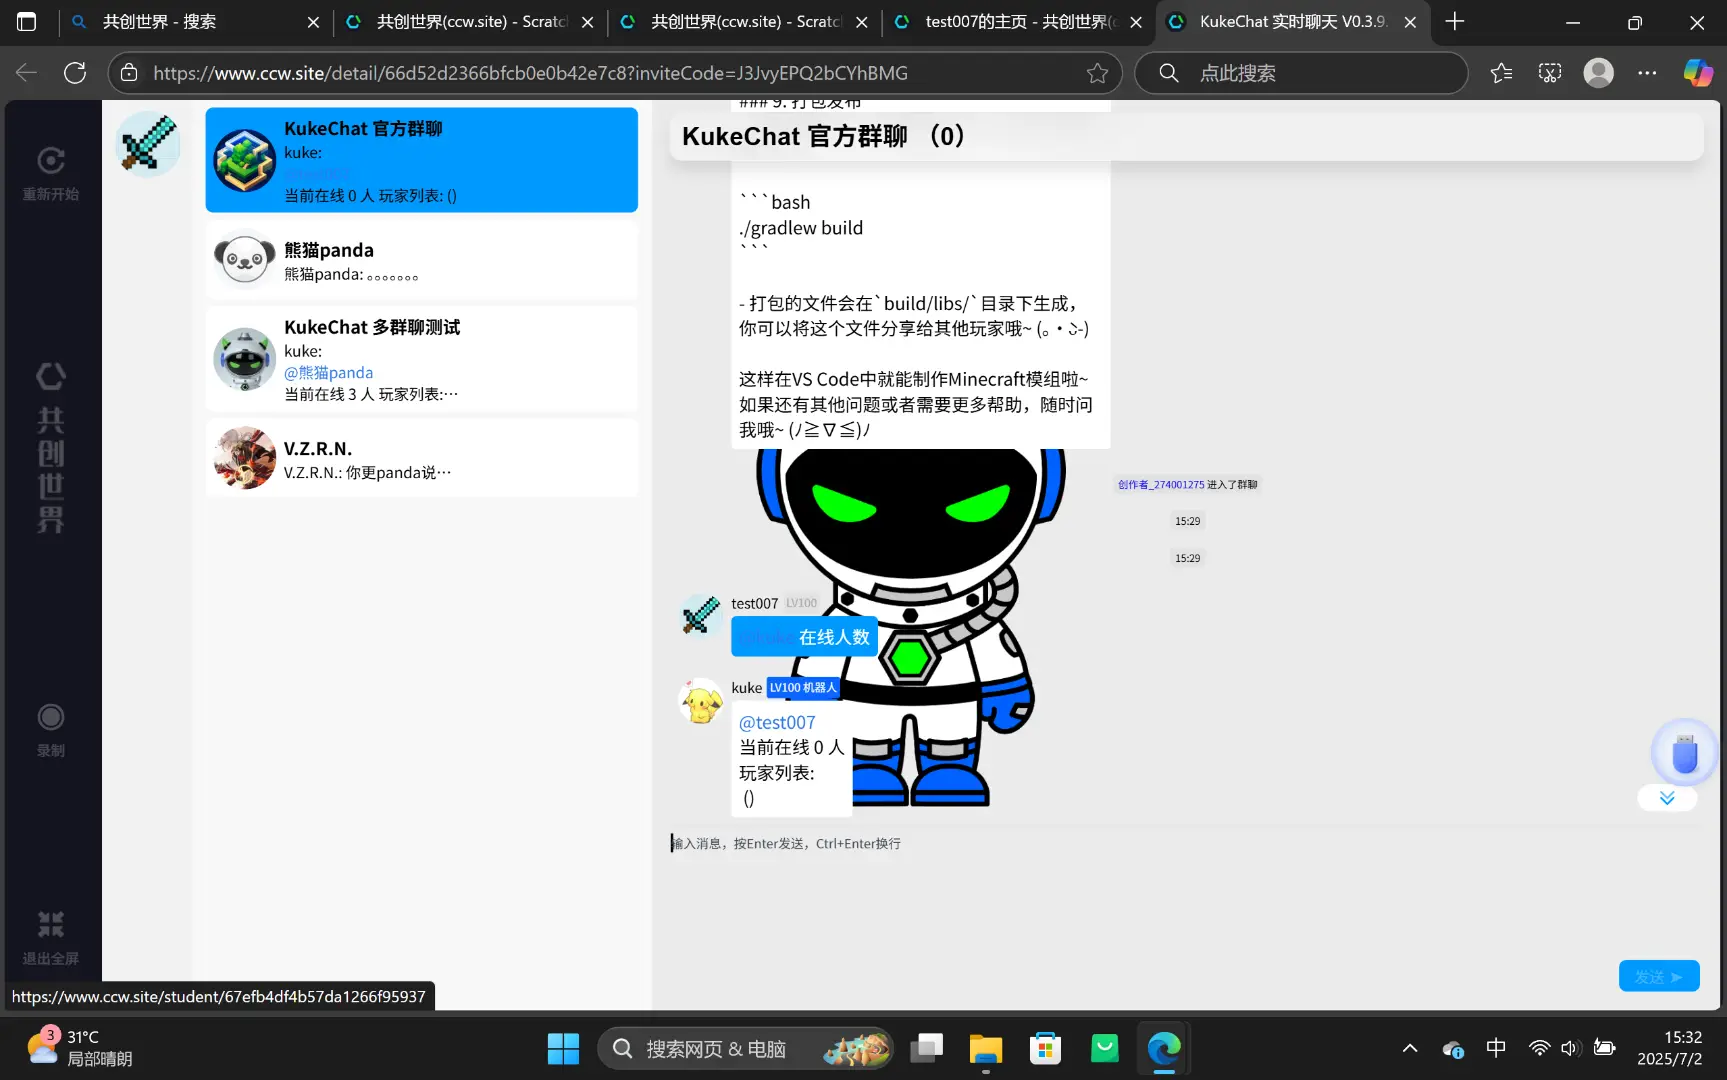The image size is (1727, 1080).
Task: Click the exit fullscreen (退出全屏) icon
Action: pos(51,924)
